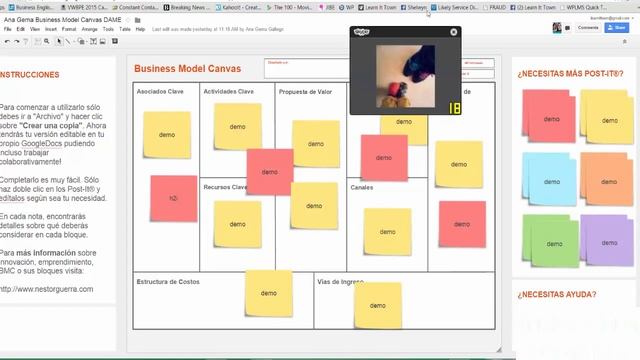Screen dimensions: 640x360
Task: Open the account email dropdown
Action: pos(611,18)
